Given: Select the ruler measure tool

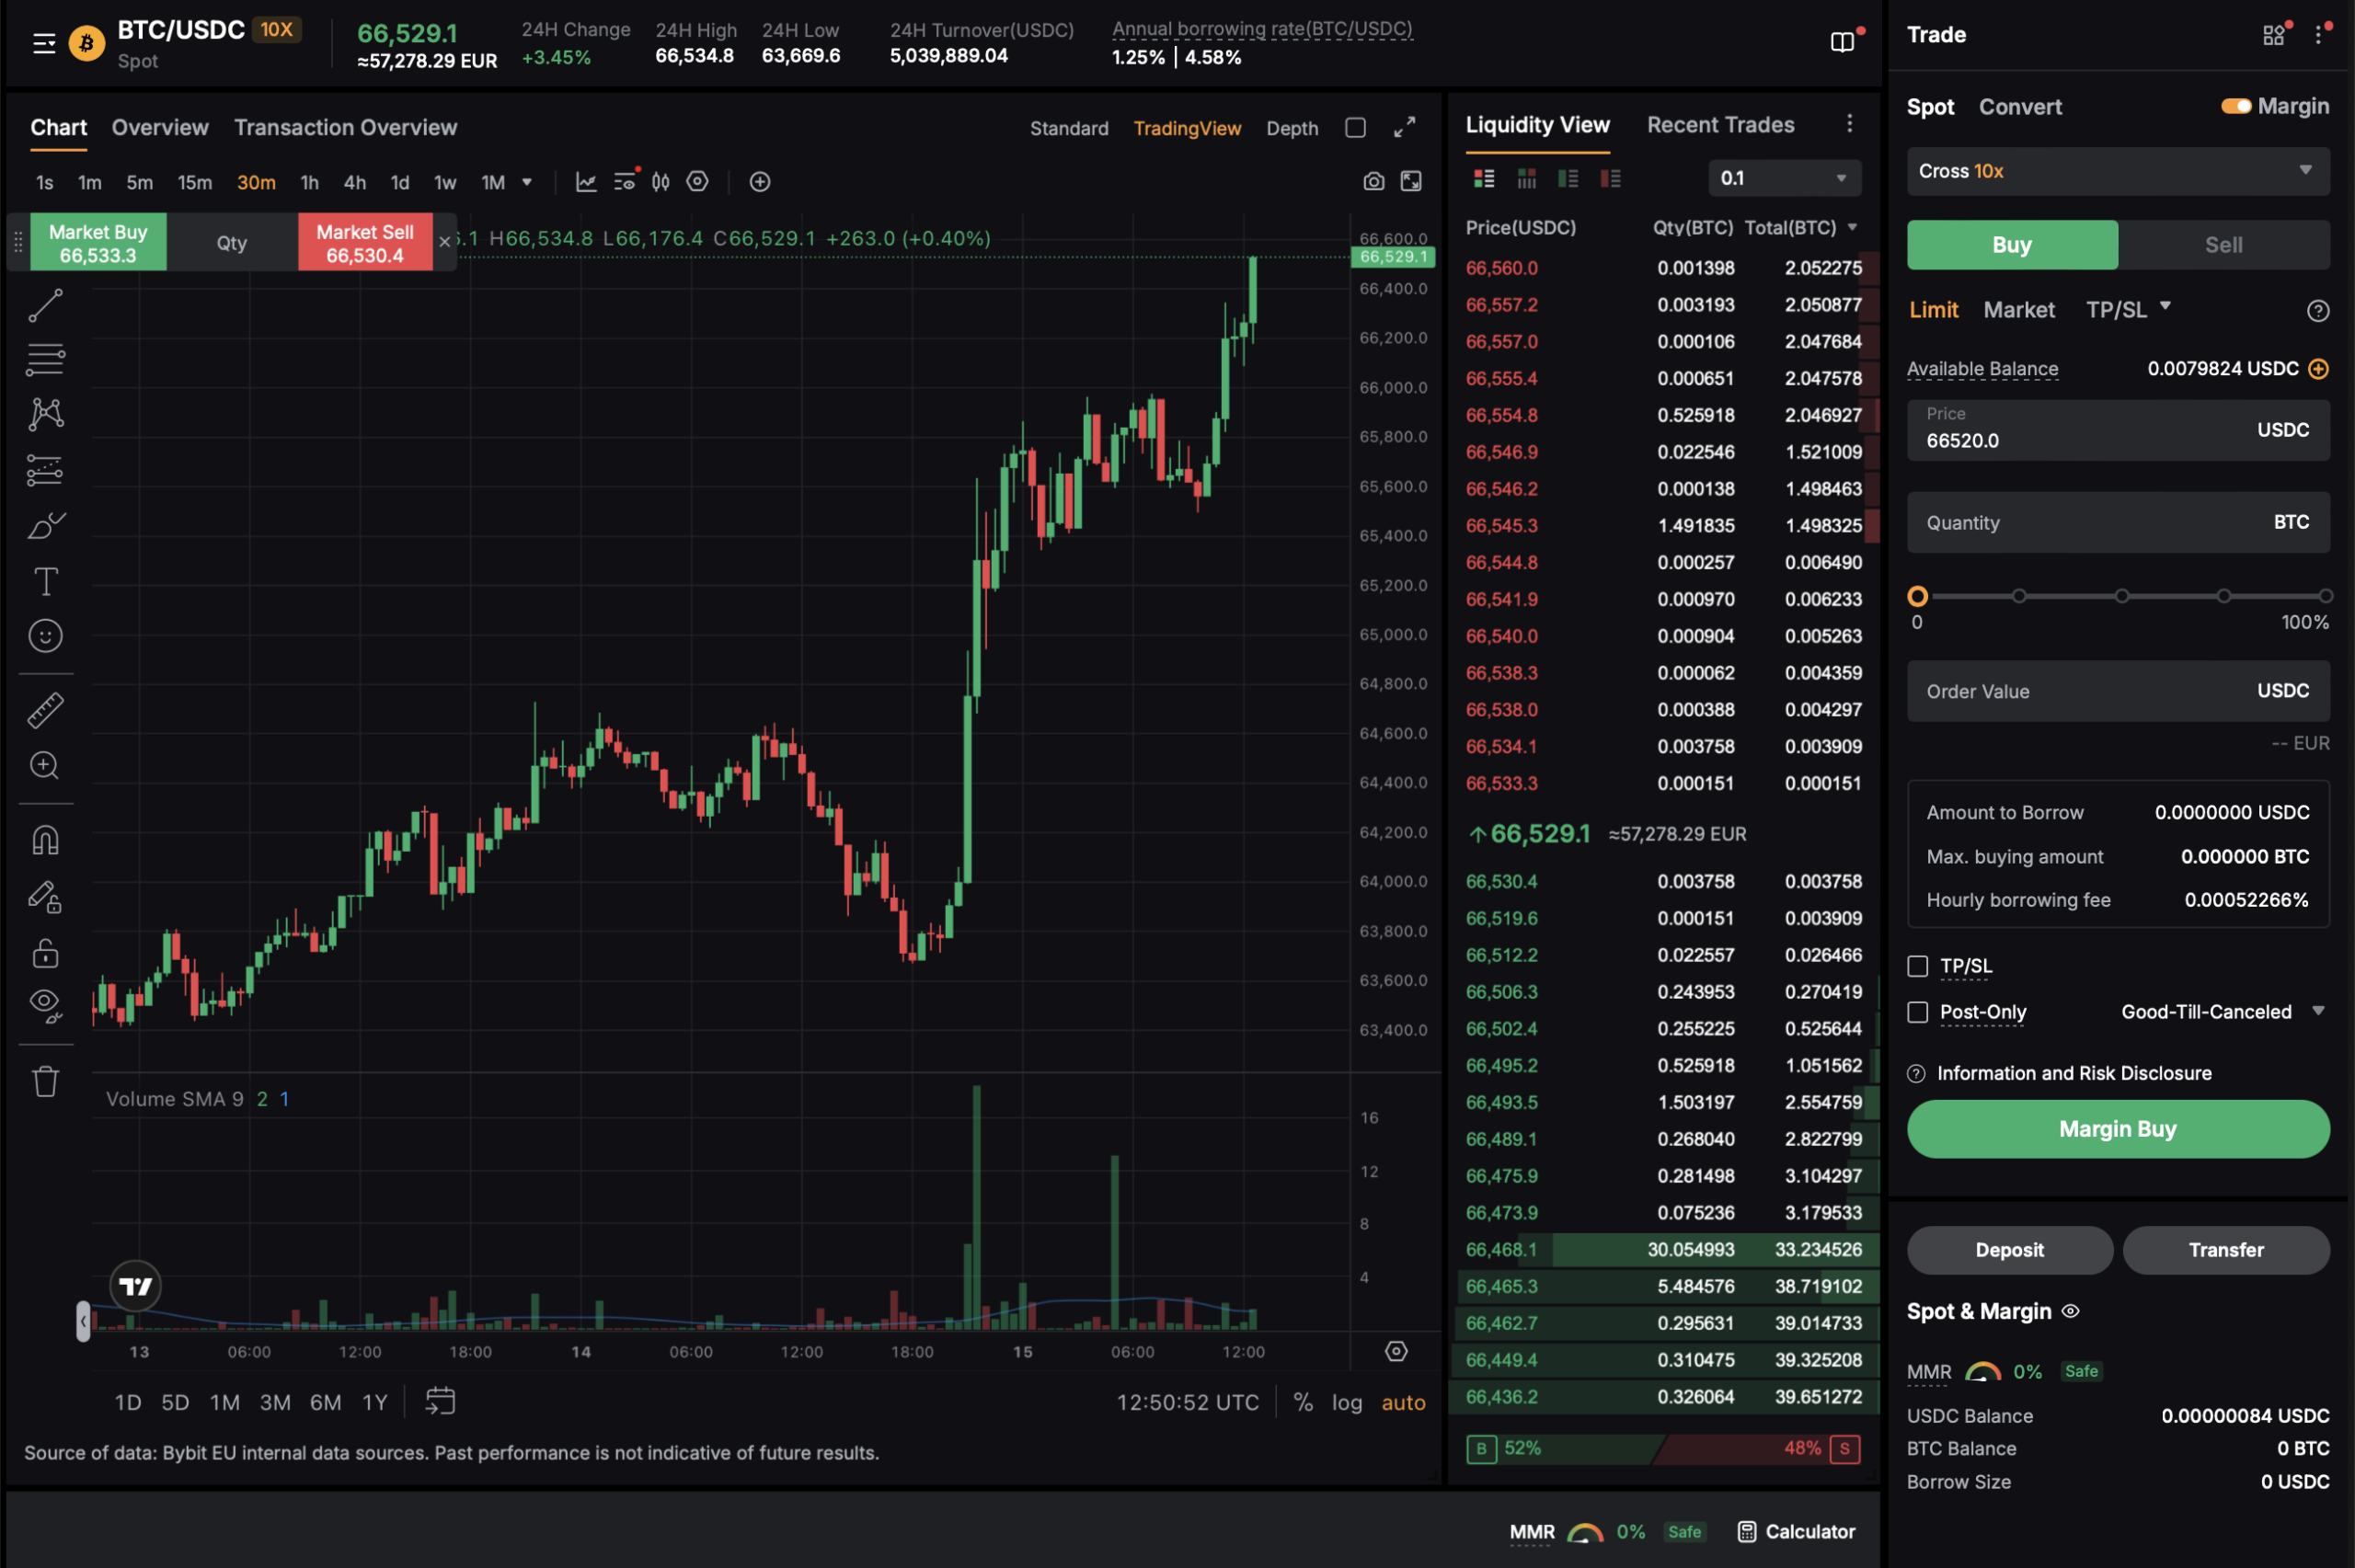Looking at the screenshot, I should click(45, 710).
